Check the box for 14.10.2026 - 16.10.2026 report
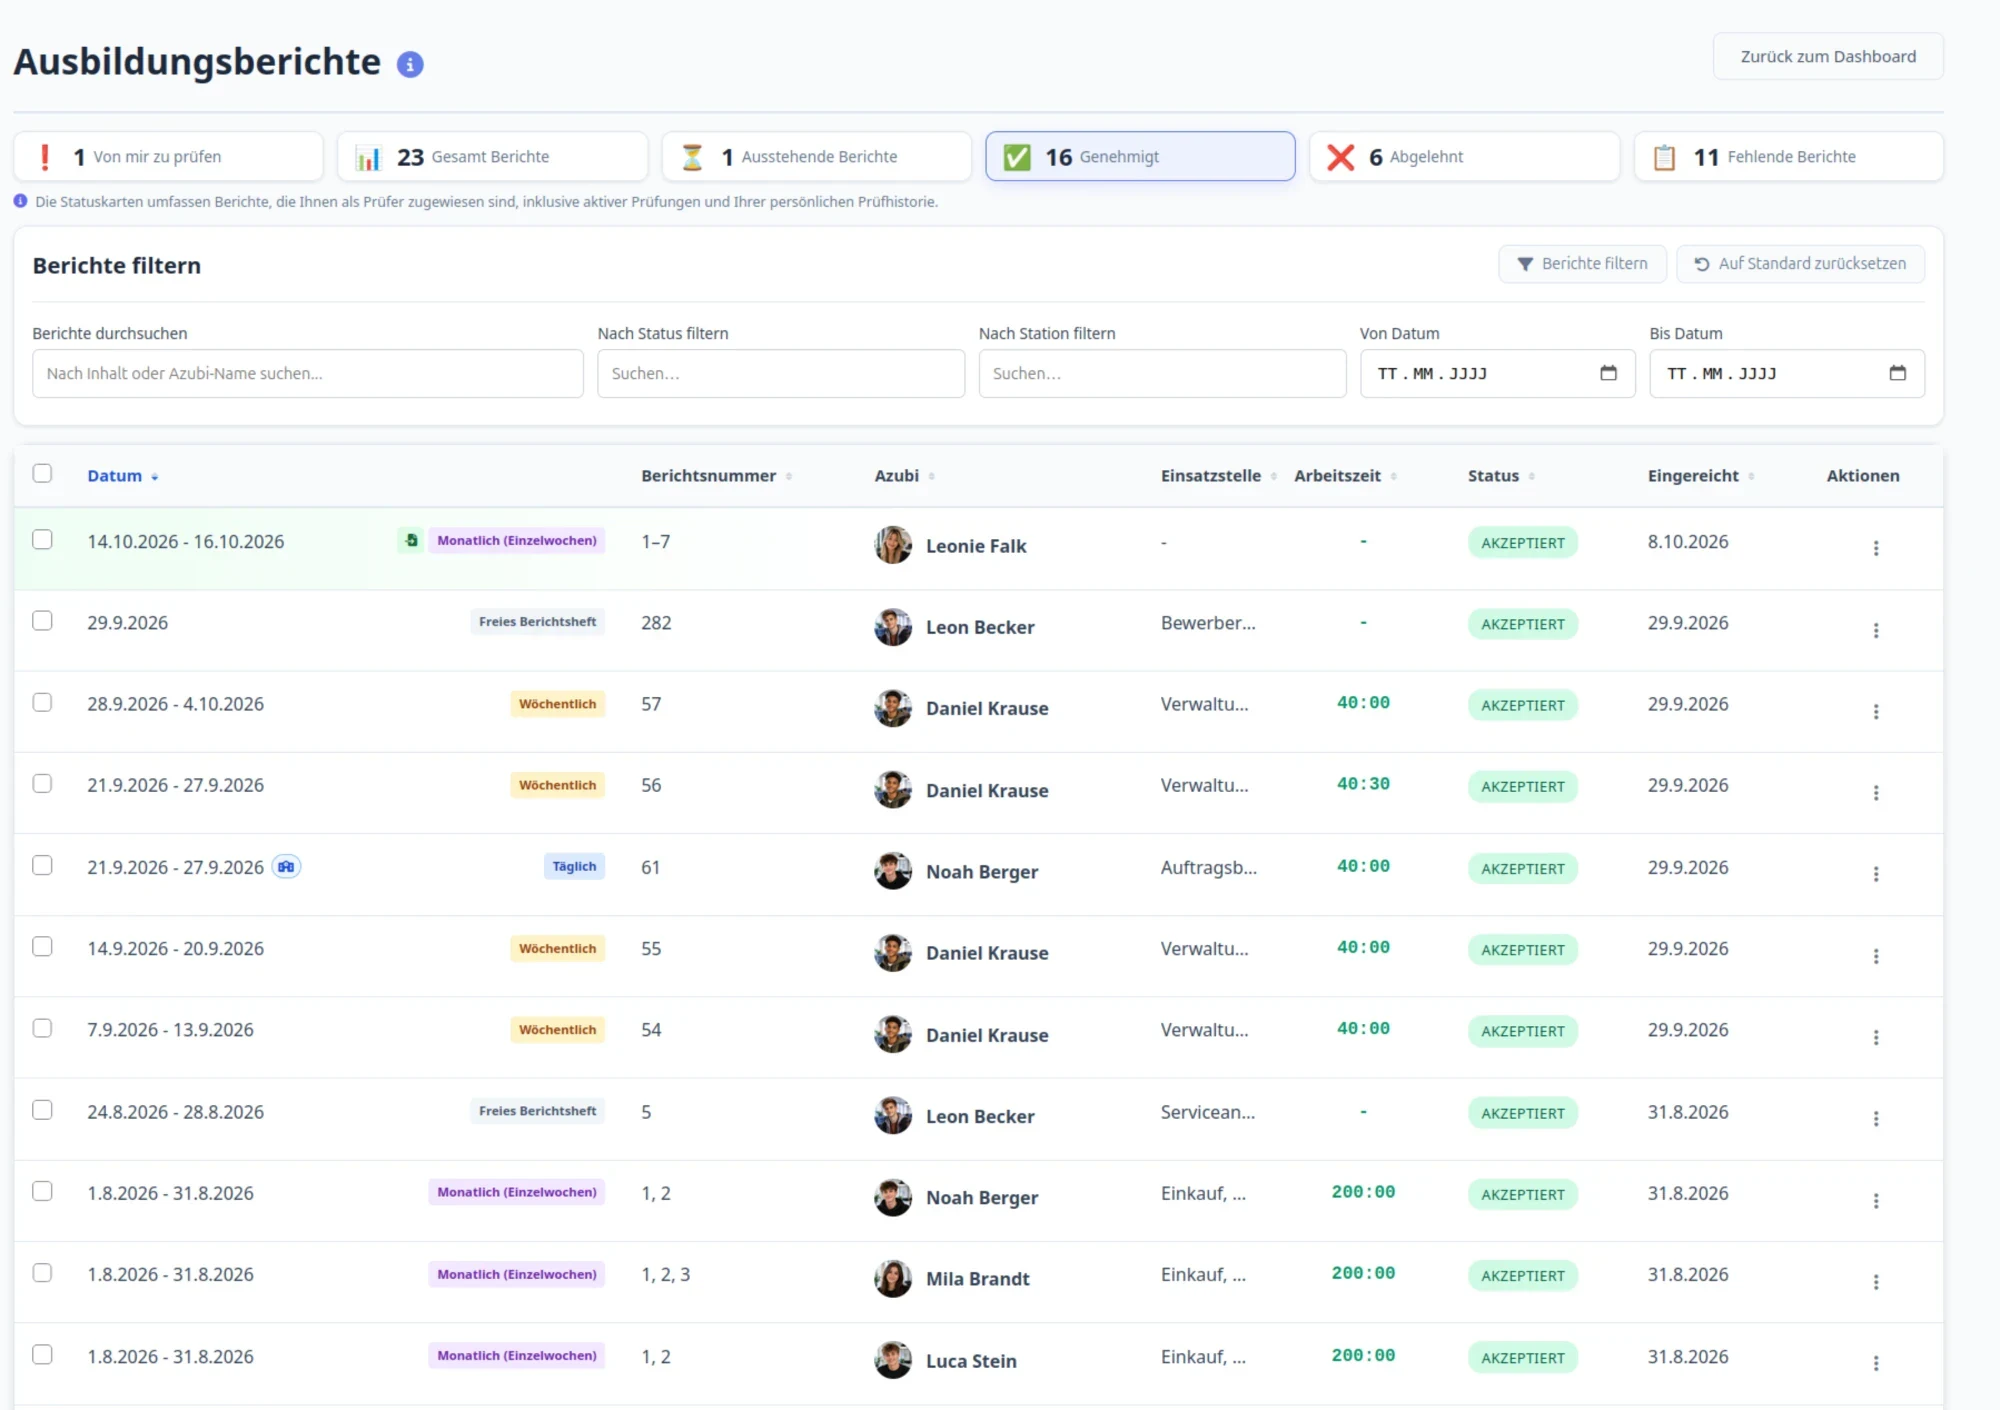This screenshot has height=1410, width=2000. 42,539
